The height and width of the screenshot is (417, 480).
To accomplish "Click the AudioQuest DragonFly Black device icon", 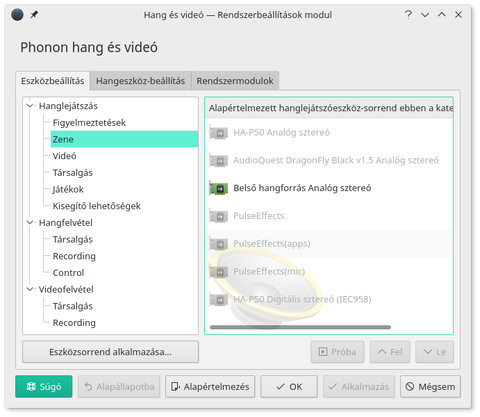I will pos(219,161).
